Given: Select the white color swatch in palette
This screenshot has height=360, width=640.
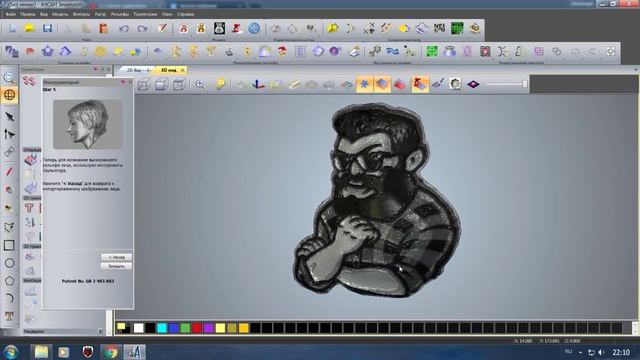Looking at the screenshot, I should (x=139, y=328).
